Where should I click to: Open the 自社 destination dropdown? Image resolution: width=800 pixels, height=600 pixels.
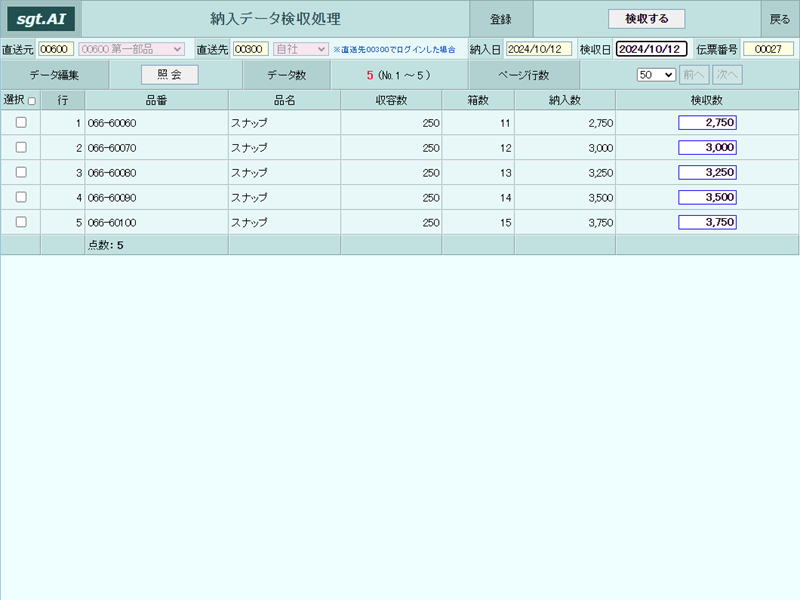click(x=301, y=49)
